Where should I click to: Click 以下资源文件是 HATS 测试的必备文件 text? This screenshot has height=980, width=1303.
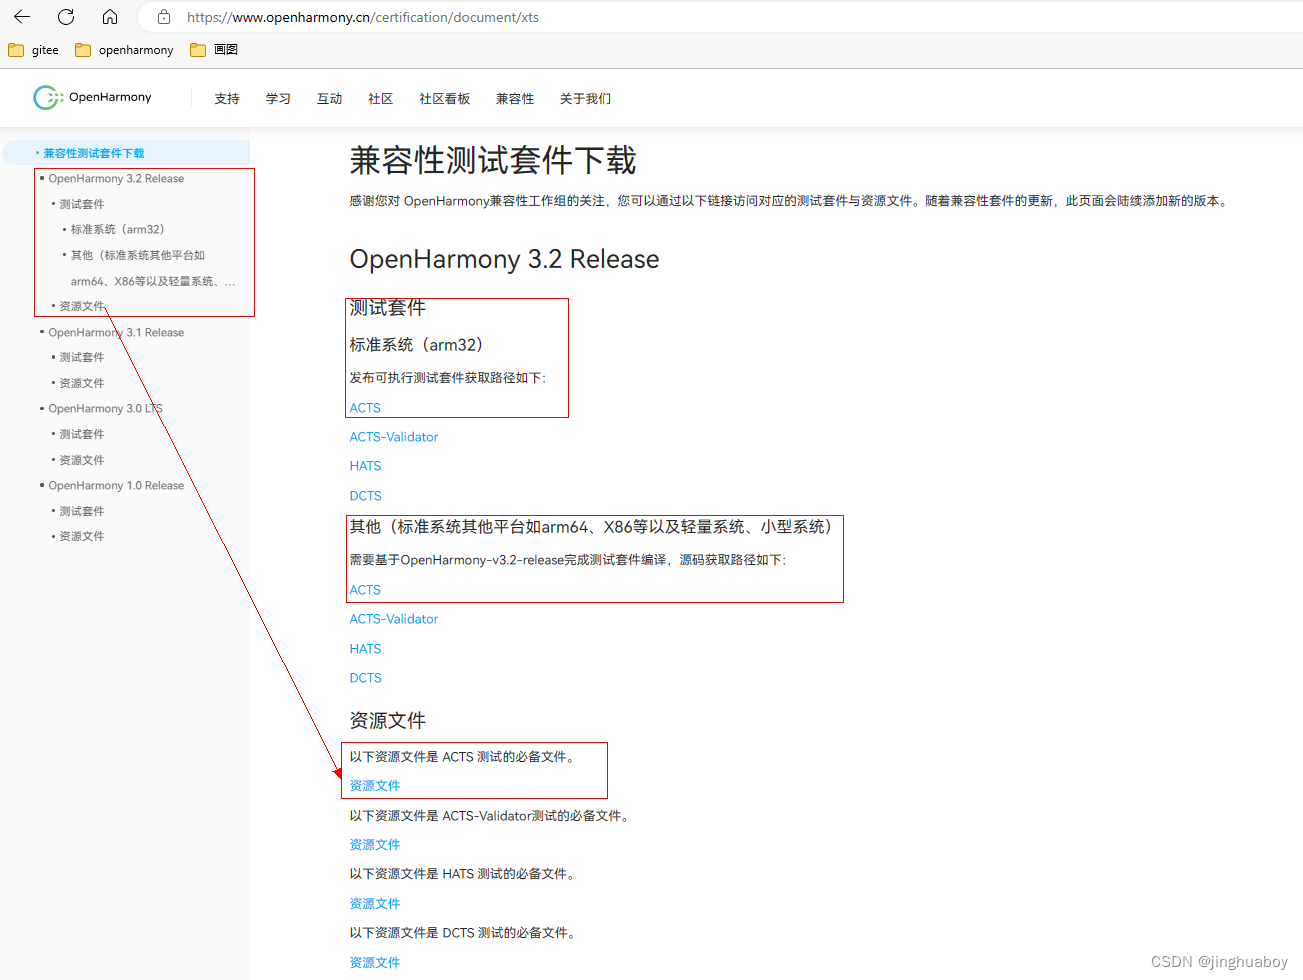[461, 874]
